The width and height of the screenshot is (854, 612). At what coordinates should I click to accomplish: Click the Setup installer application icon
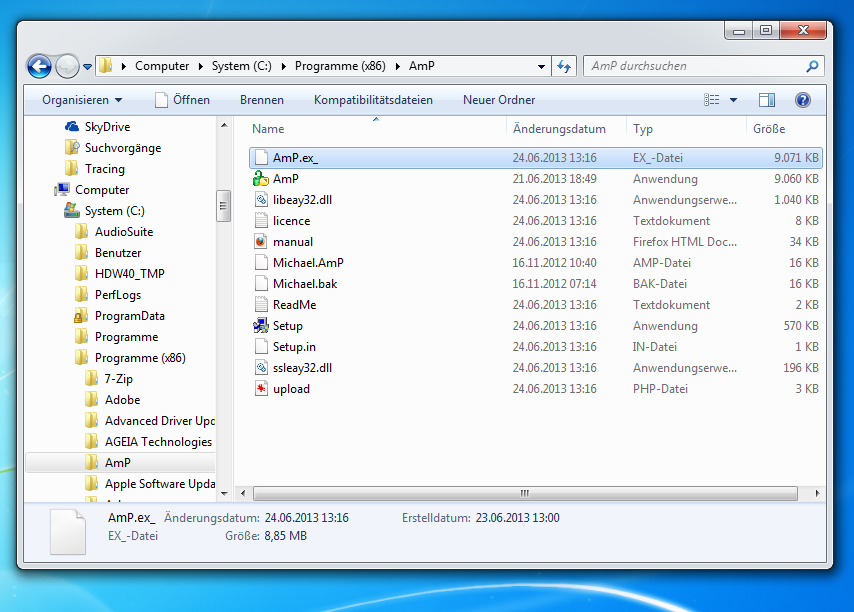(x=261, y=326)
